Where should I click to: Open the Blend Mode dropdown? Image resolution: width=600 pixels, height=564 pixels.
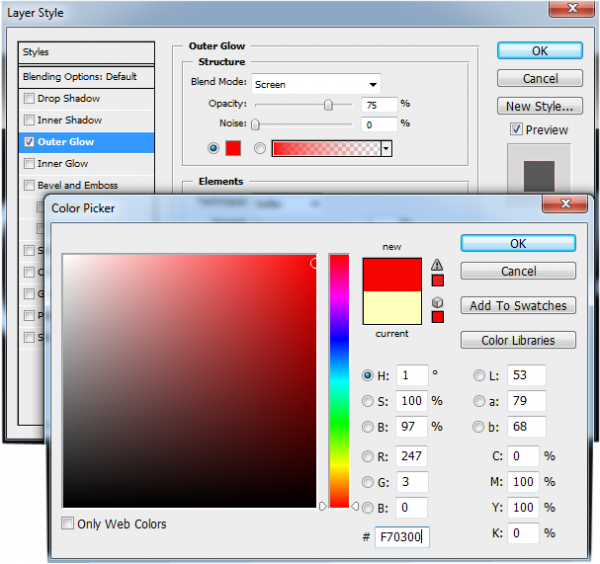point(315,84)
